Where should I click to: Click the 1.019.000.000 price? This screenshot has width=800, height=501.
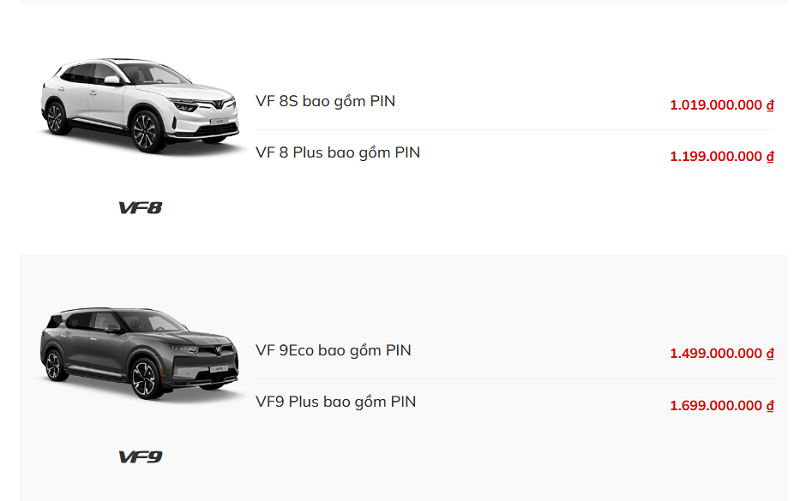[715, 104]
